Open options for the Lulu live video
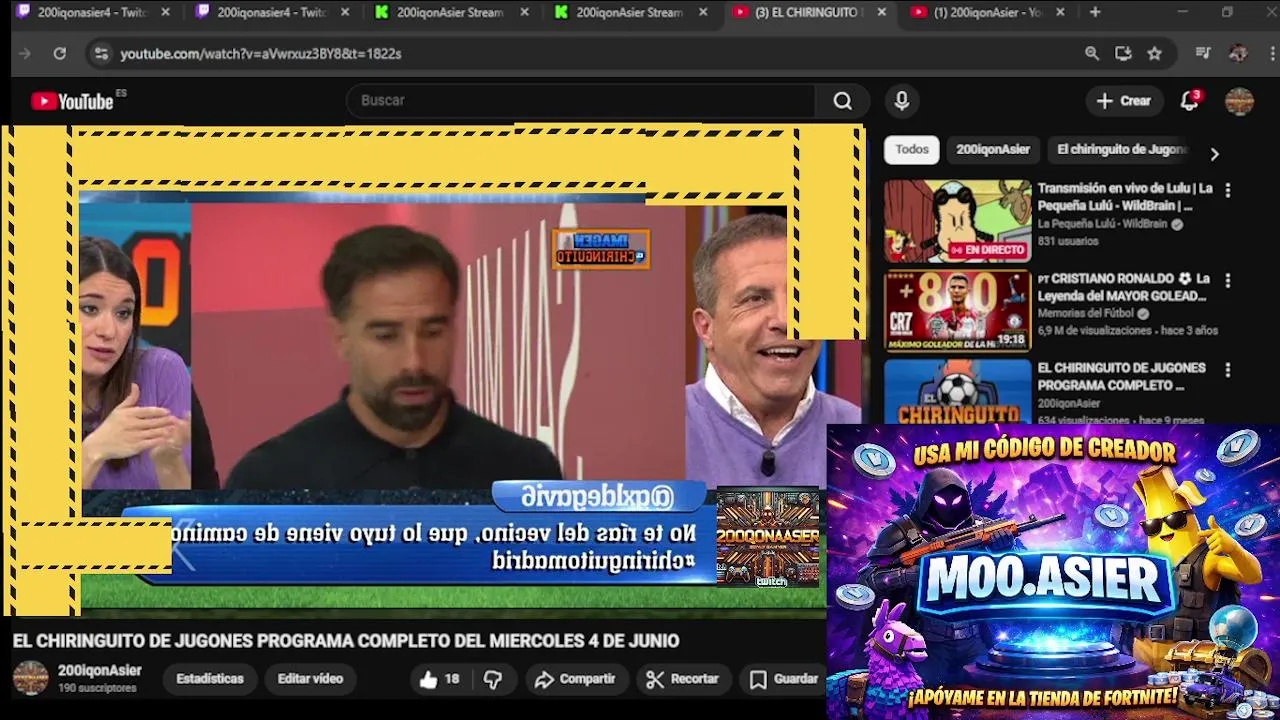 coord(1228,190)
